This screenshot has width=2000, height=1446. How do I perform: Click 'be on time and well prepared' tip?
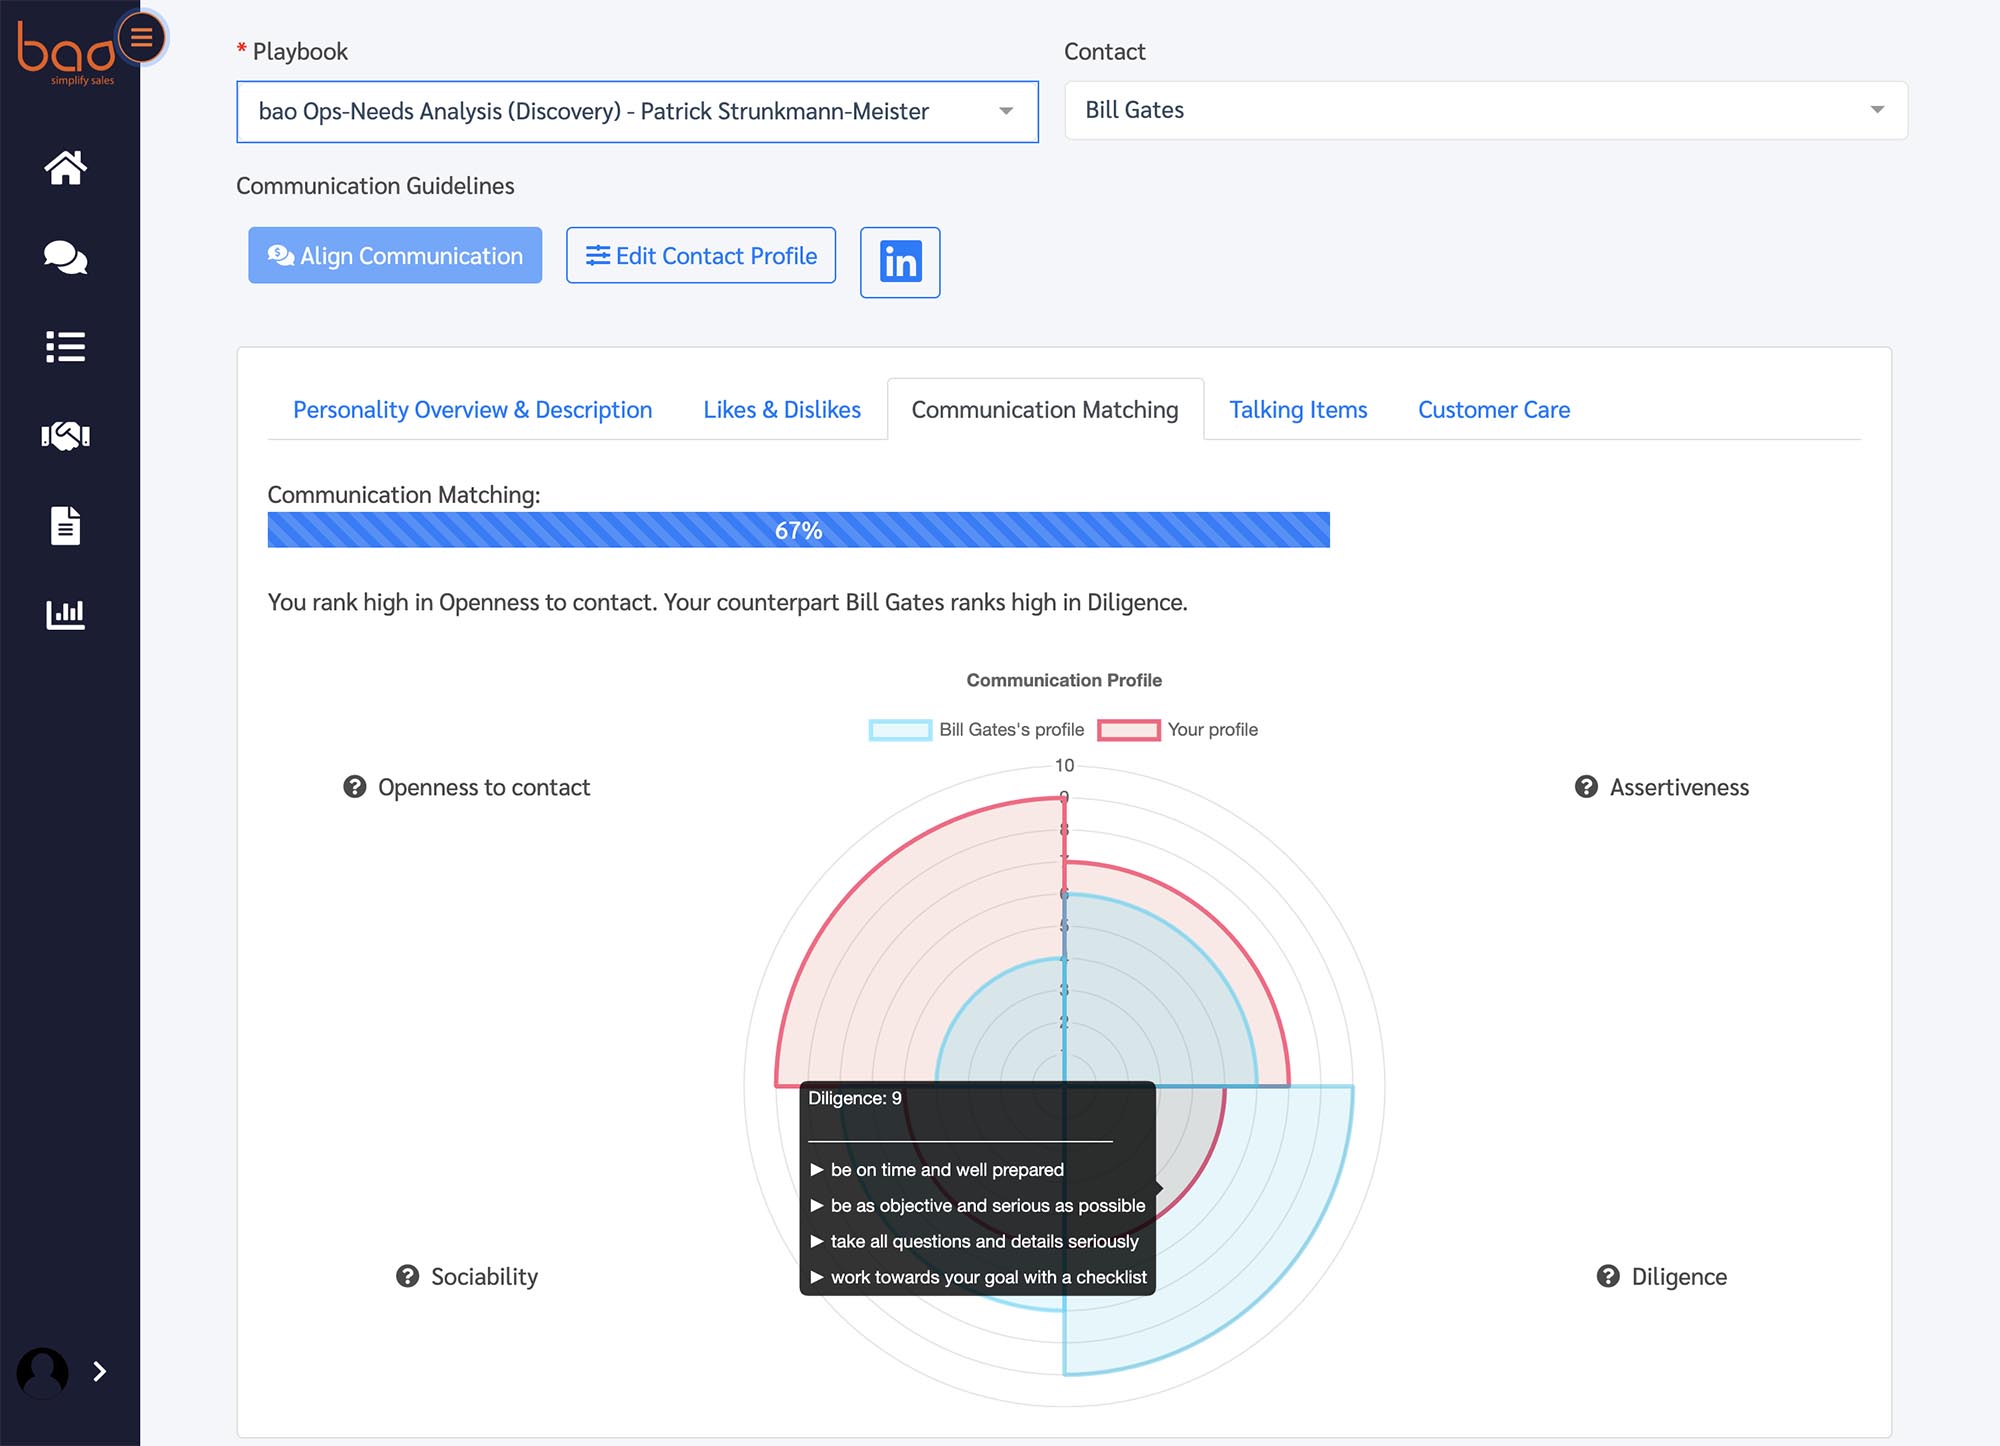[x=947, y=1169]
